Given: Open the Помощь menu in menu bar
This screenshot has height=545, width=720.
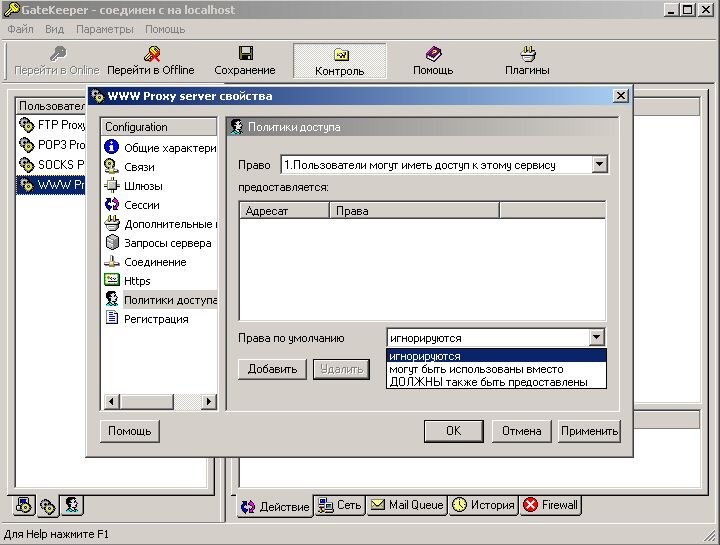Looking at the screenshot, I should pos(165,29).
